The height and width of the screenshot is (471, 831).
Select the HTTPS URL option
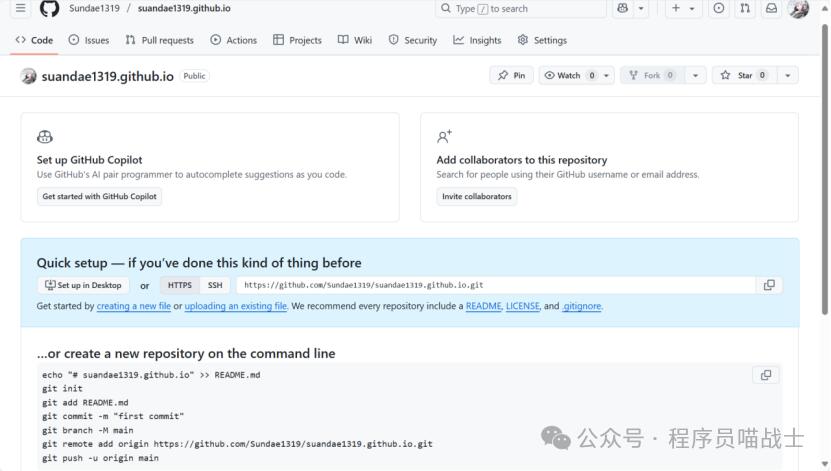point(180,285)
